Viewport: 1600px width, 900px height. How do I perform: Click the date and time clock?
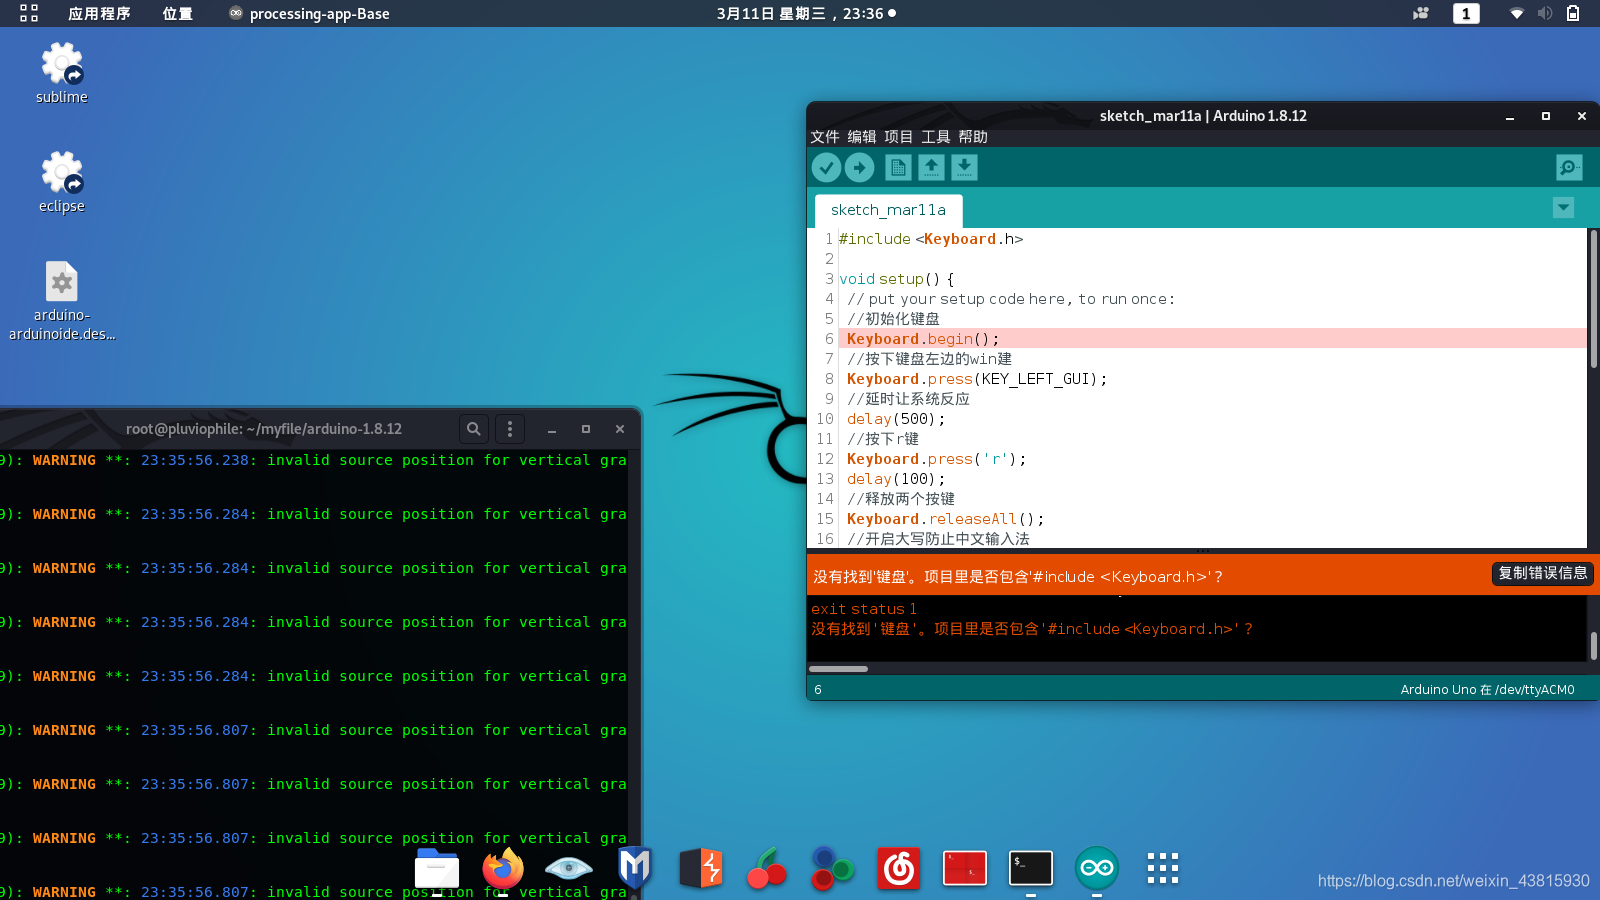806,13
